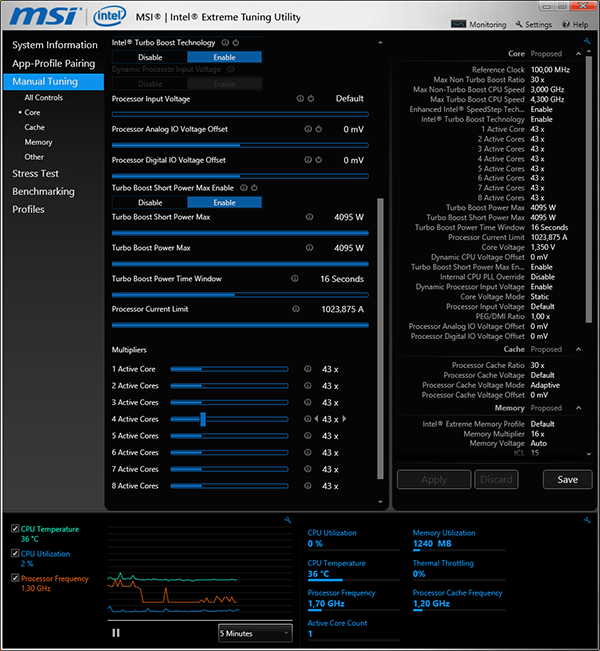Increase 4 Active Cores multiplier with right arrow

pyautogui.click(x=344, y=419)
